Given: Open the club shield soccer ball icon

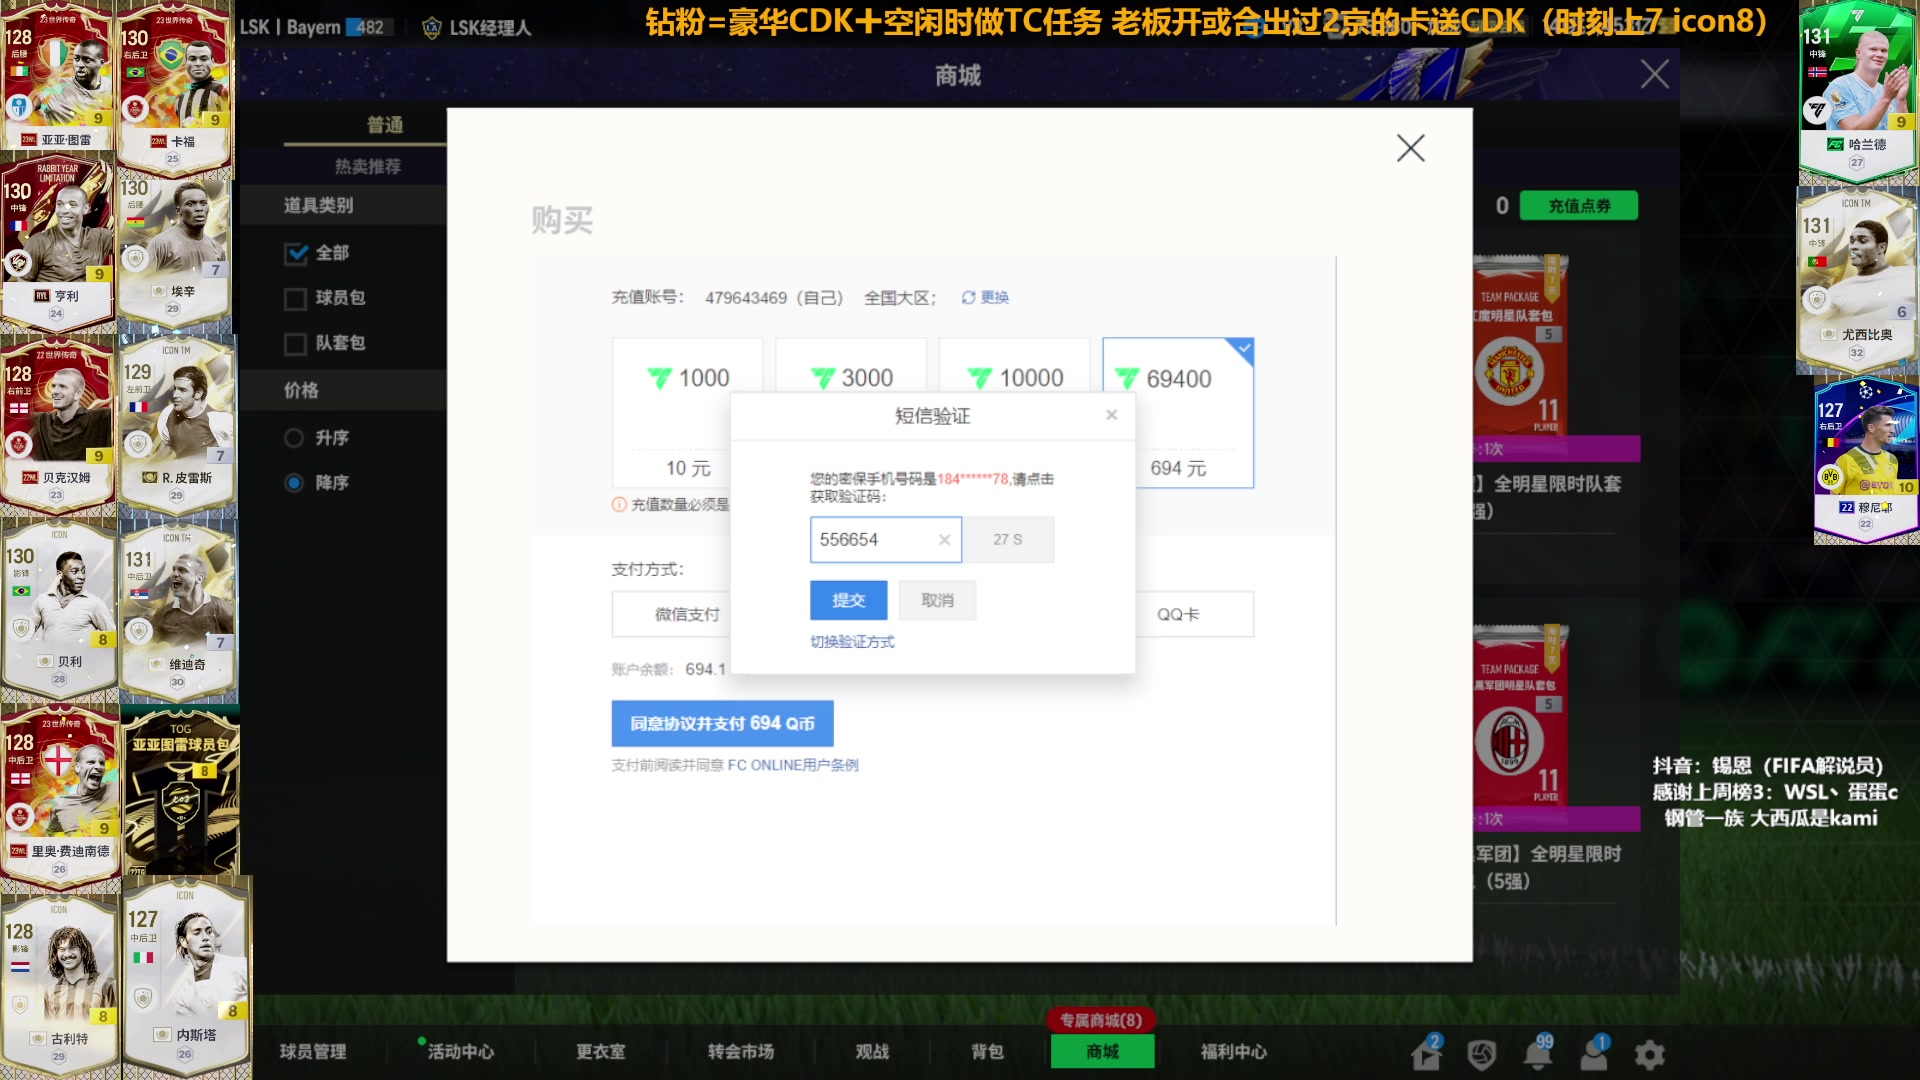Looking at the screenshot, I should click(1482, 1054).
